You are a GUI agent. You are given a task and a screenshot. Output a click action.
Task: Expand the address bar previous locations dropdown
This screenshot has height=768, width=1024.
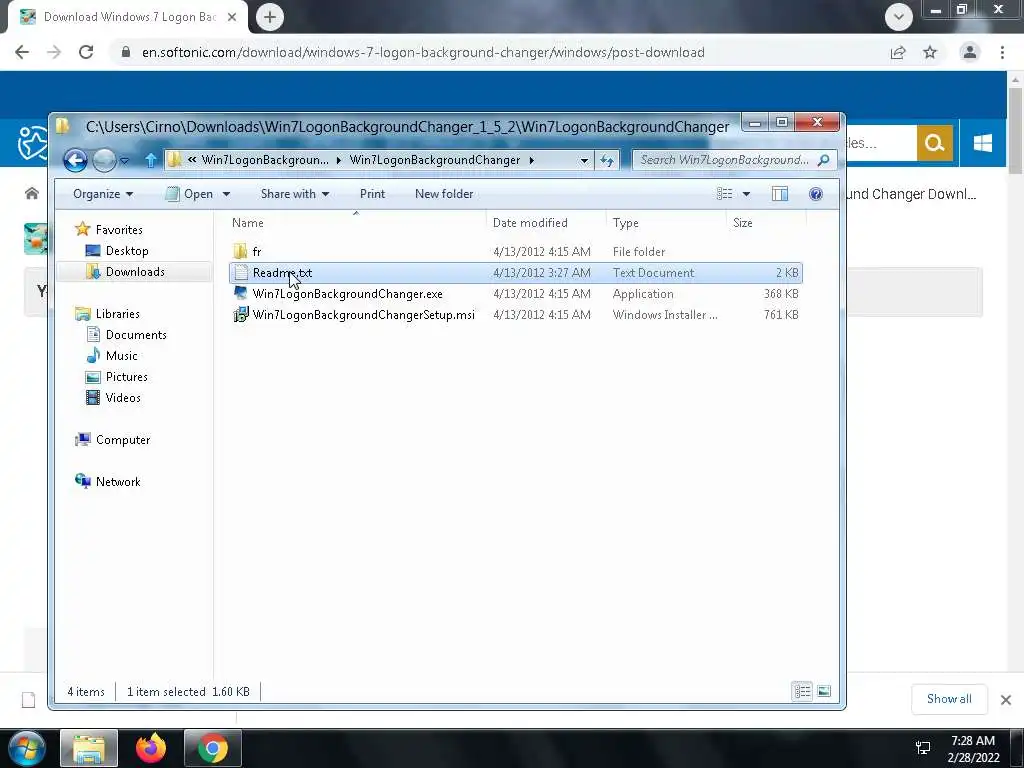coord(584,160)
